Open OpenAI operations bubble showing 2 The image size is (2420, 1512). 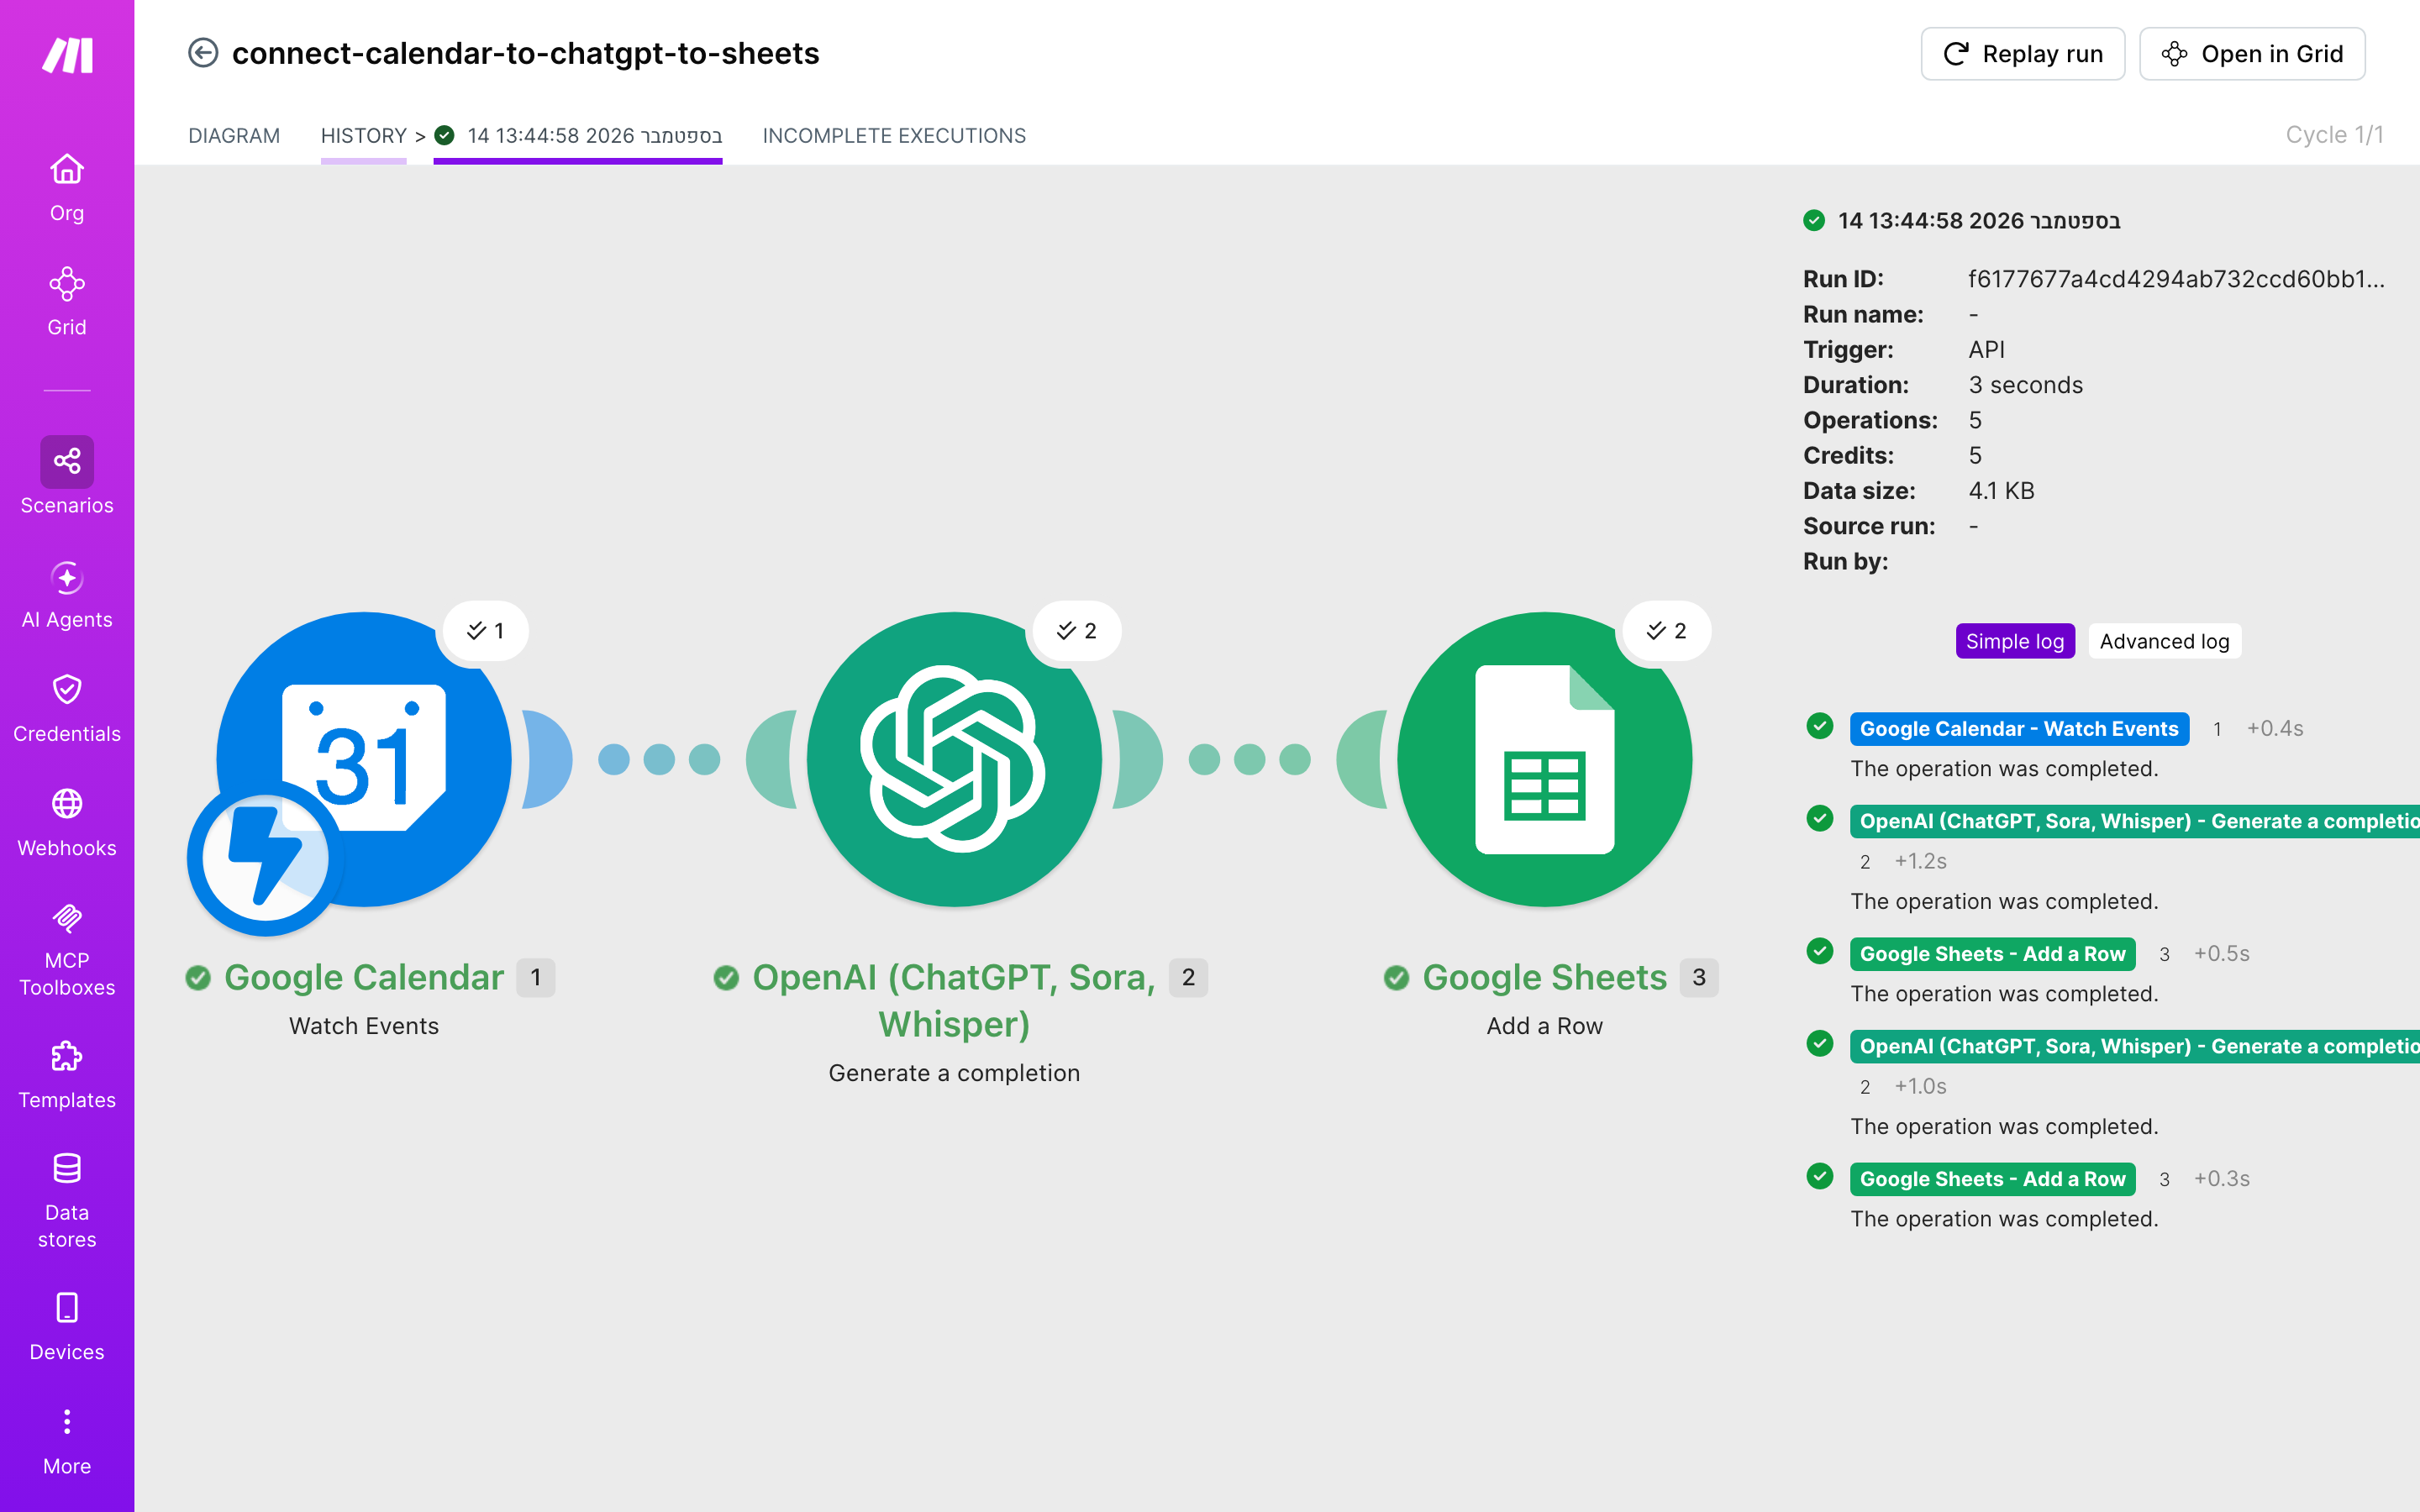point(1077,630)
